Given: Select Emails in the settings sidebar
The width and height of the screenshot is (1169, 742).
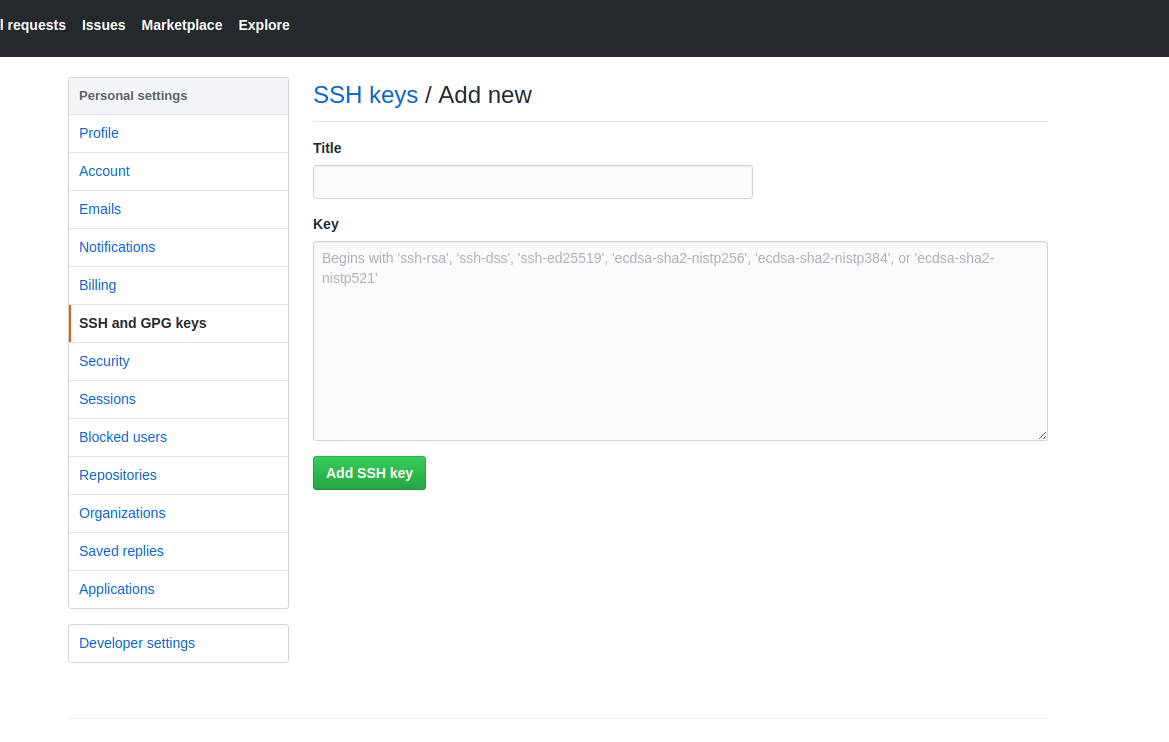Looking at the screenshot, I should tap(100, 209).
